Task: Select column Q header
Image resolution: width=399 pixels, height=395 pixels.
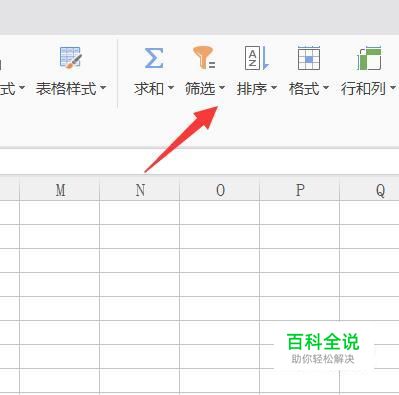Action: pyautogui.click(x=370, y=189)
